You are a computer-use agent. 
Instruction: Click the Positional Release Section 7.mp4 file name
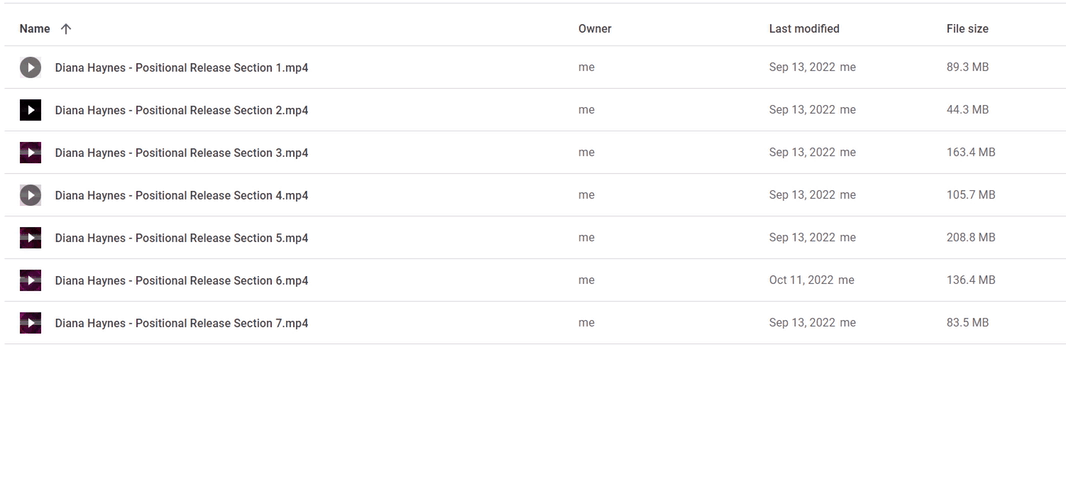pos(182,323)
